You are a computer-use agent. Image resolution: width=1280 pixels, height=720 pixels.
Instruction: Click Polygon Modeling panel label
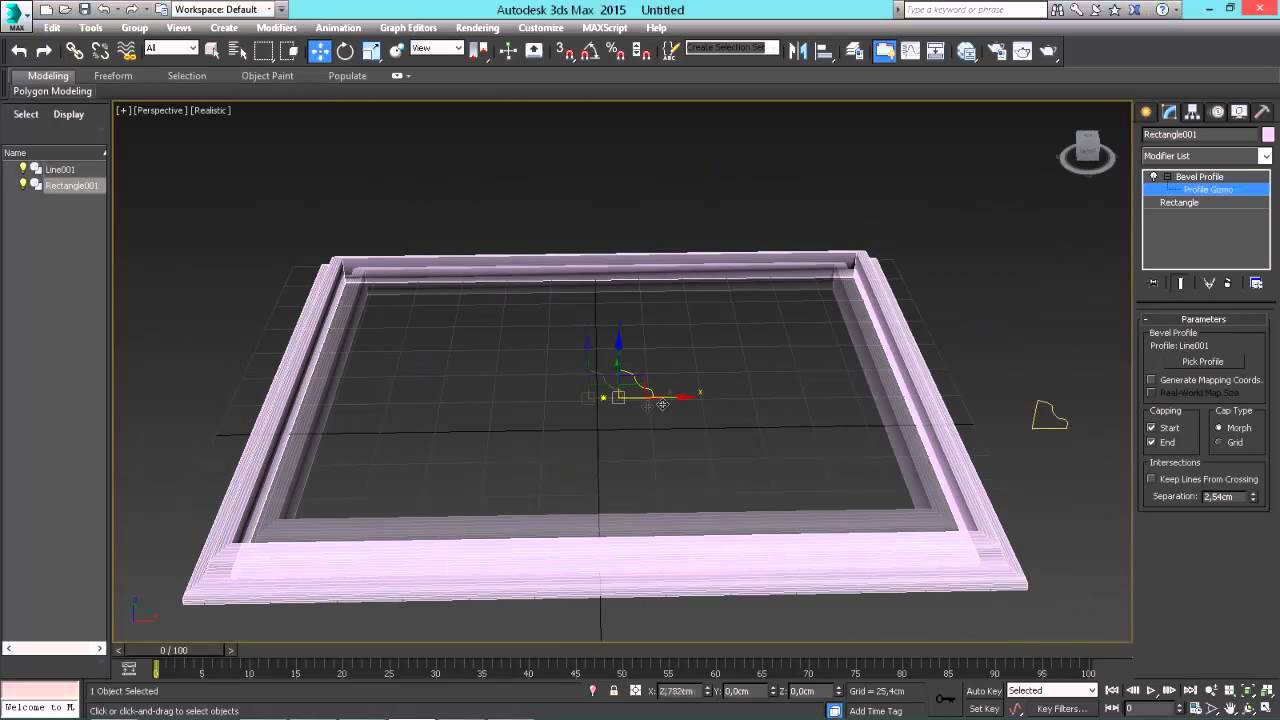click(x=53, y=91)
